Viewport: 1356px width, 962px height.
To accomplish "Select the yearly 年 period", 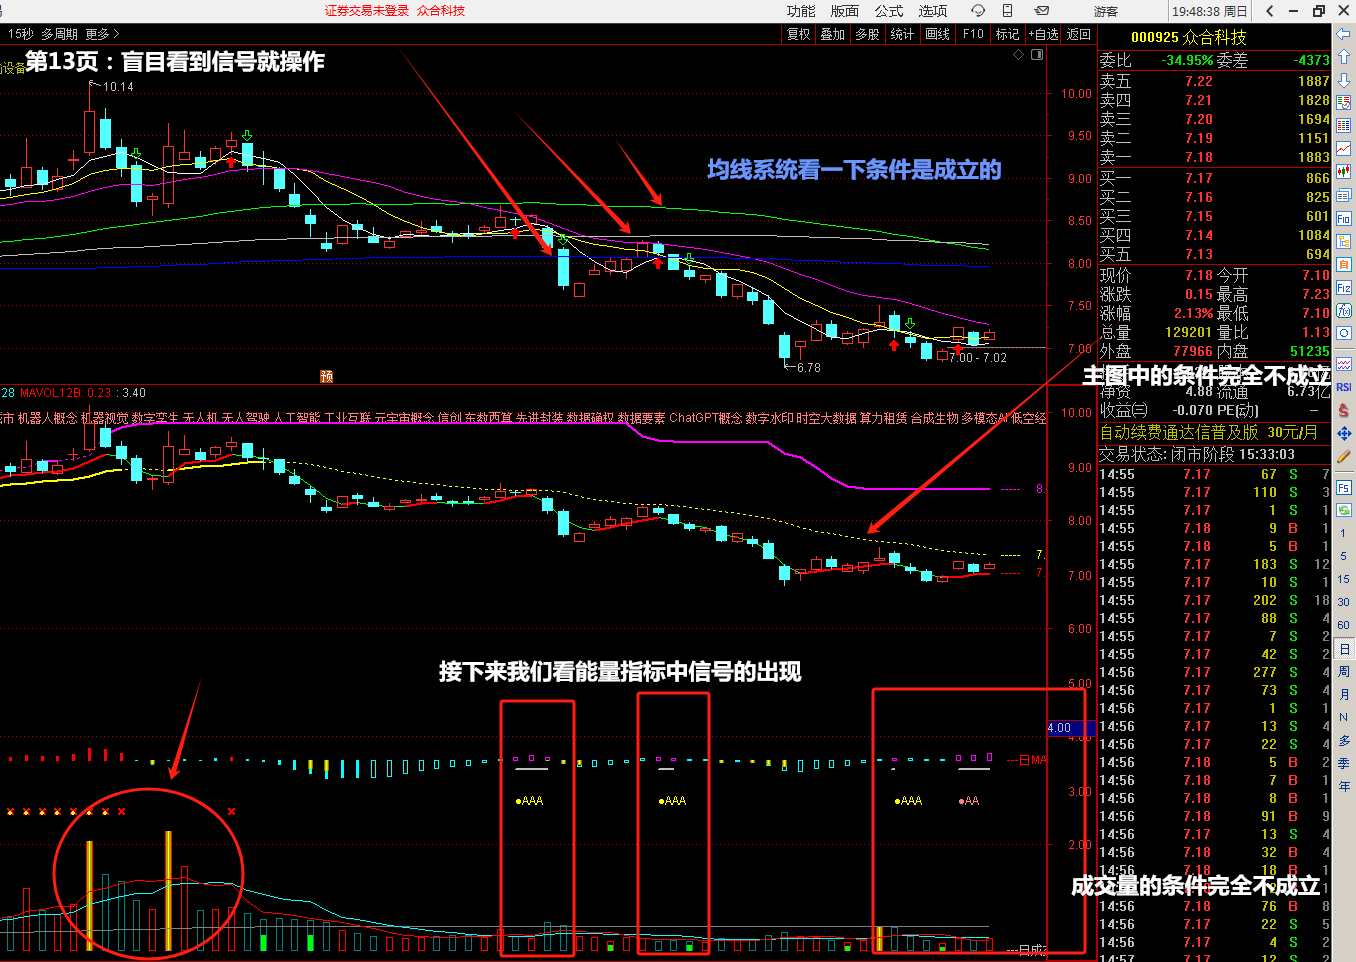I will 1344,786.
